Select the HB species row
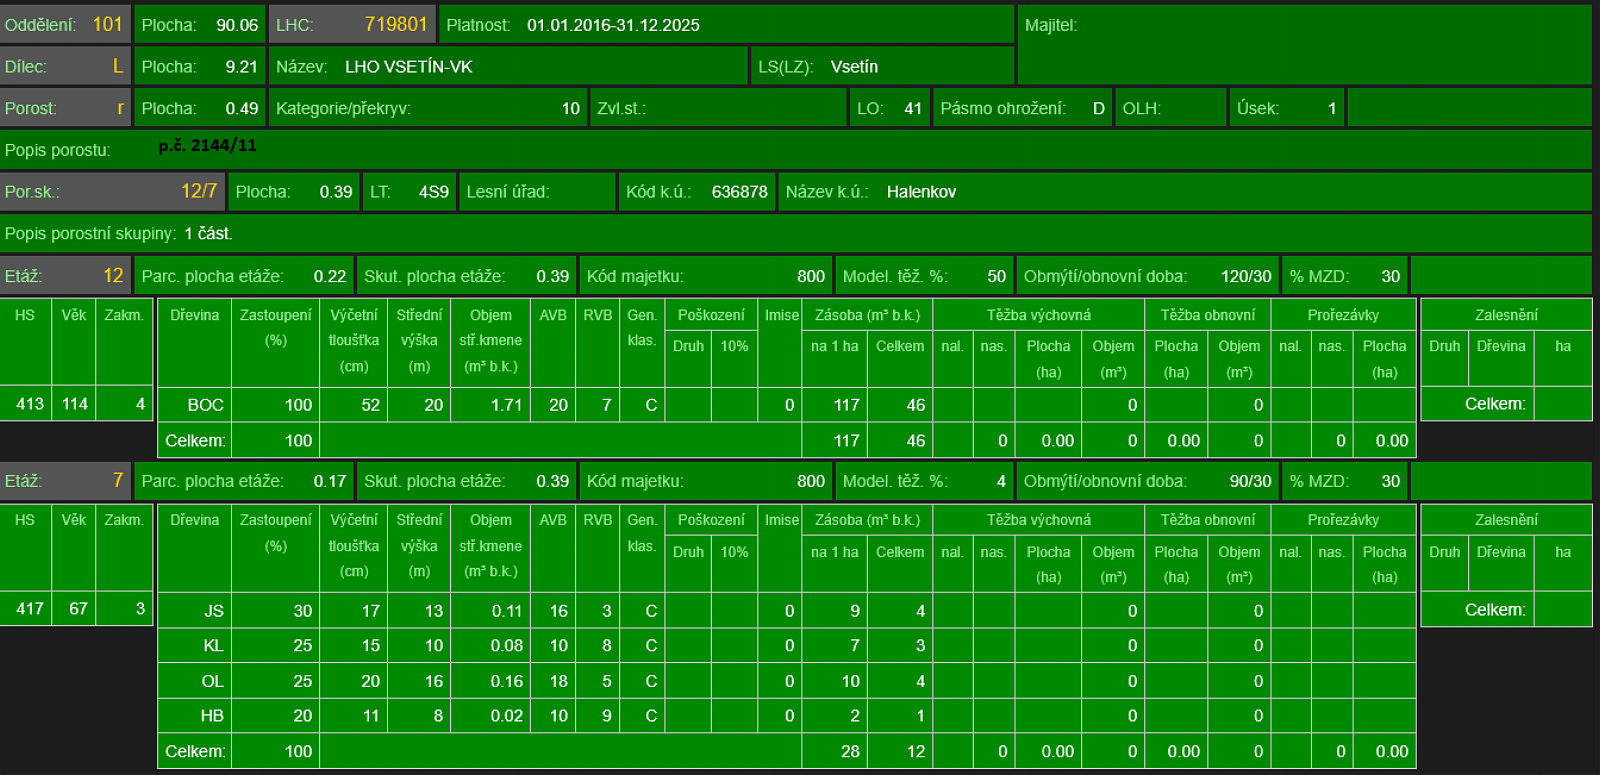 coord(786,716)
